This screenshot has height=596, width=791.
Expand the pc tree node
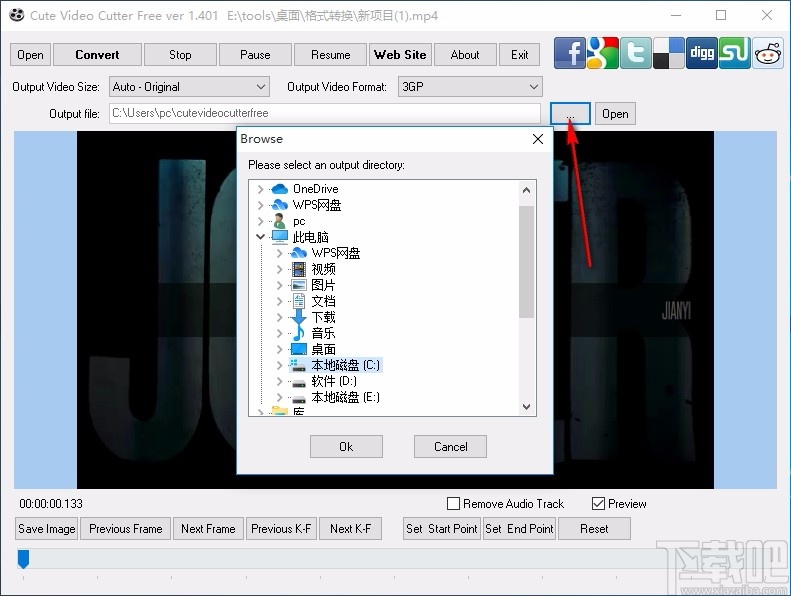click(260, 221)
